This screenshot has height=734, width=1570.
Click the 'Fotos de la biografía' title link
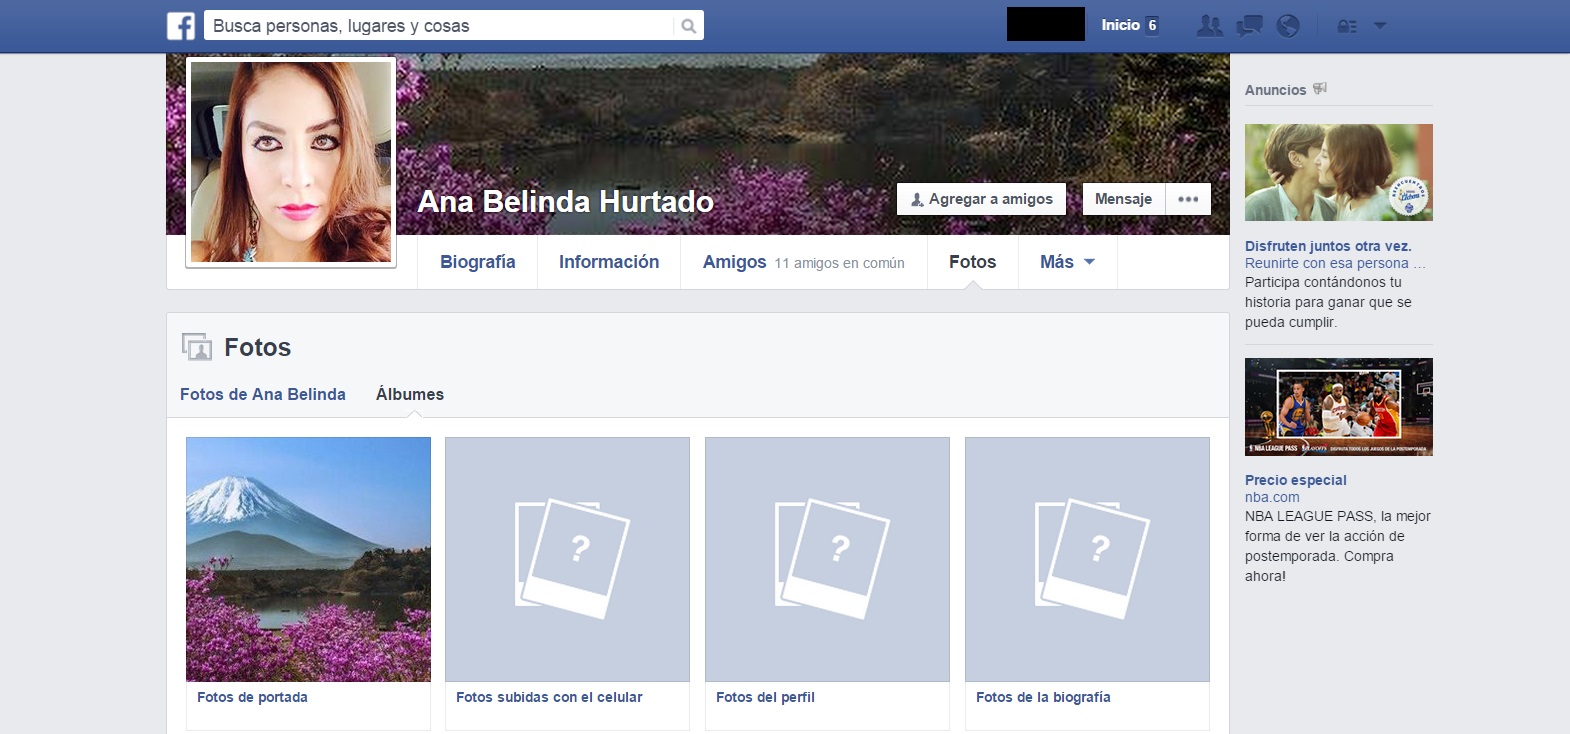coord(1043,697)
